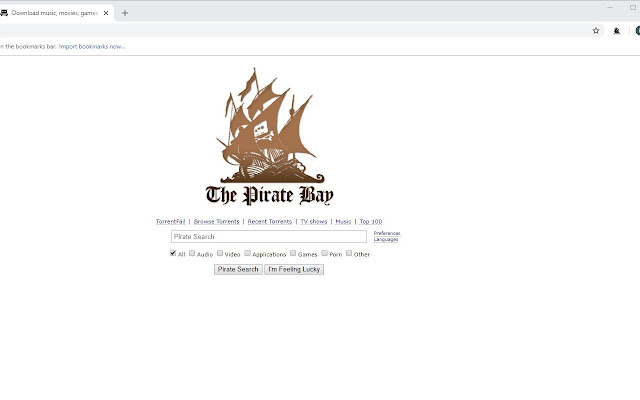Check the Games checkbox
The width and height of the screenshot is (640, 400).
(x=293, y=253)
